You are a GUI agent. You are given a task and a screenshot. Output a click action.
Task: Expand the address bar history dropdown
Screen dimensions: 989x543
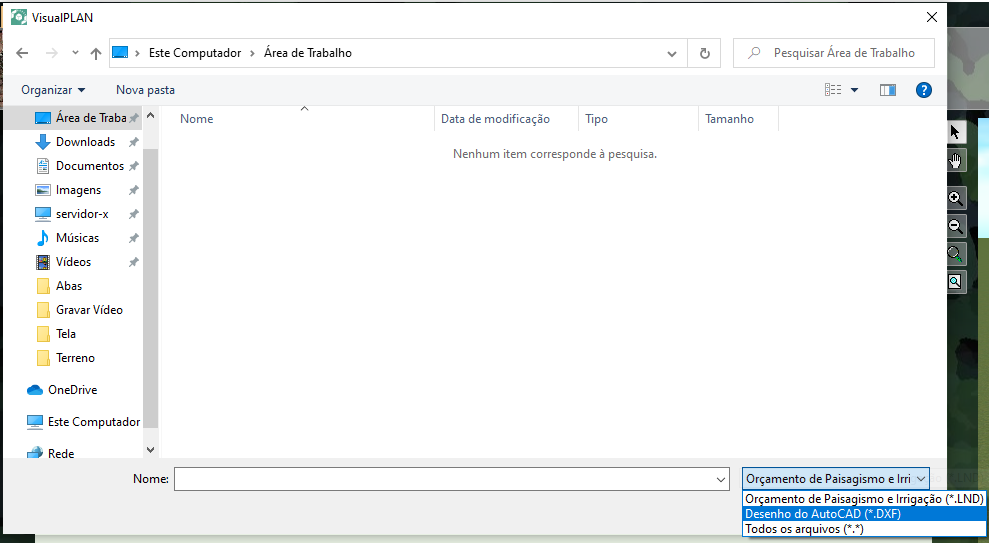pos(672,53)
